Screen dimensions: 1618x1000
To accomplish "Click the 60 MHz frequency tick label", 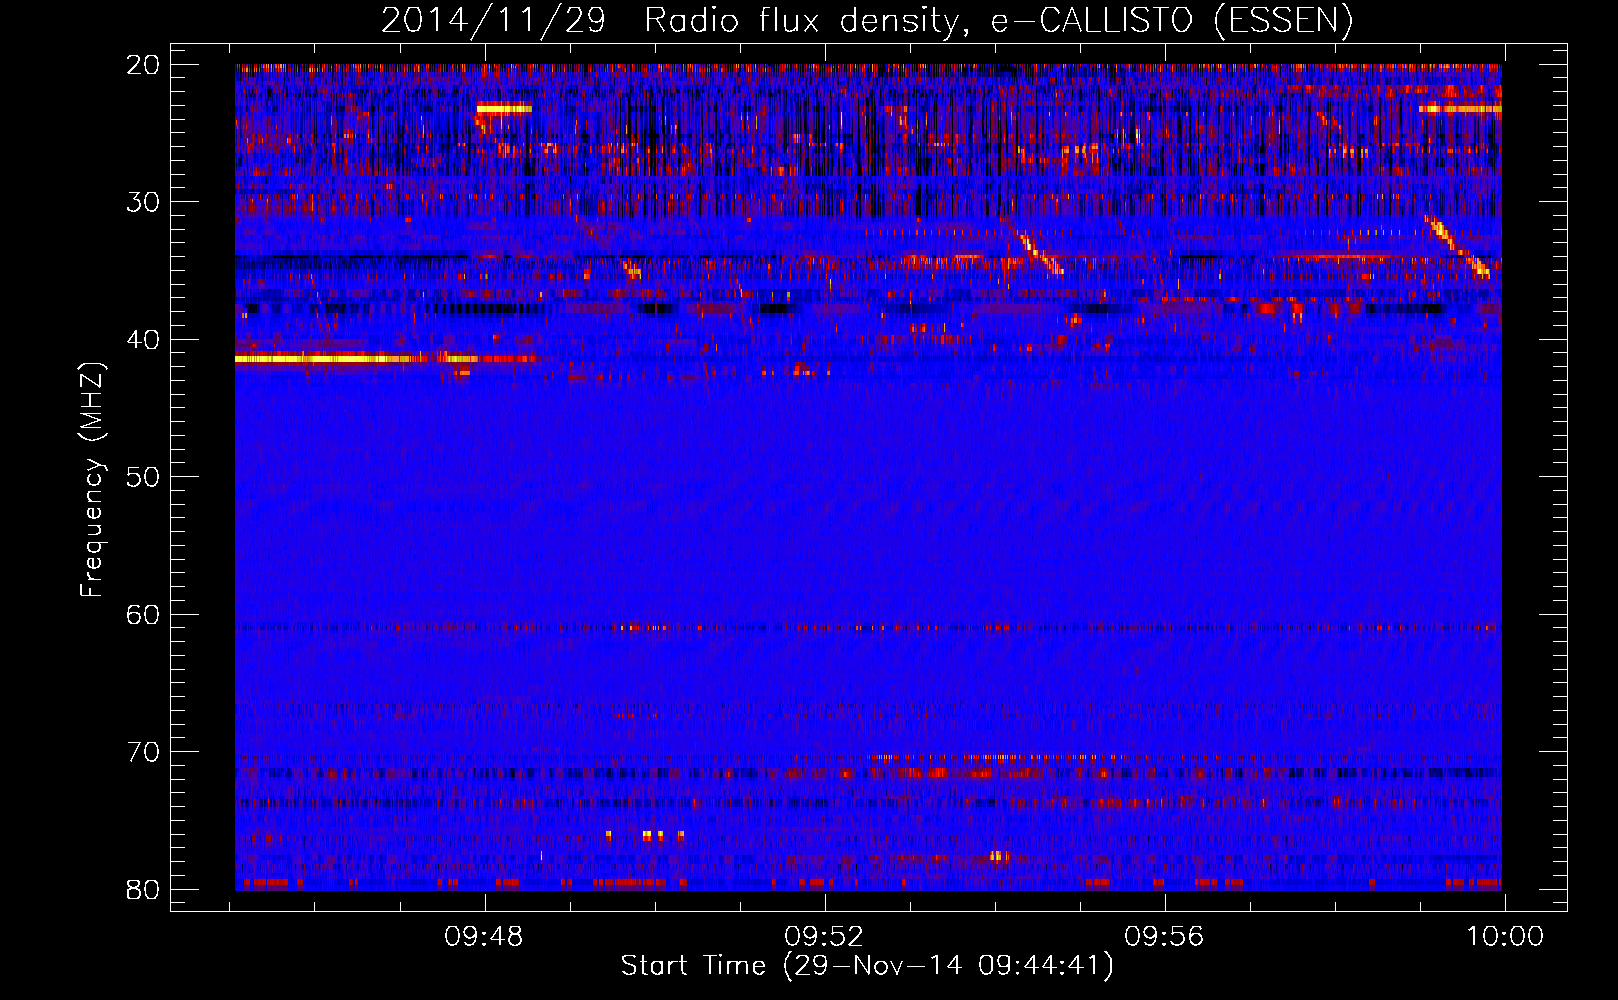I will (143, 615).
